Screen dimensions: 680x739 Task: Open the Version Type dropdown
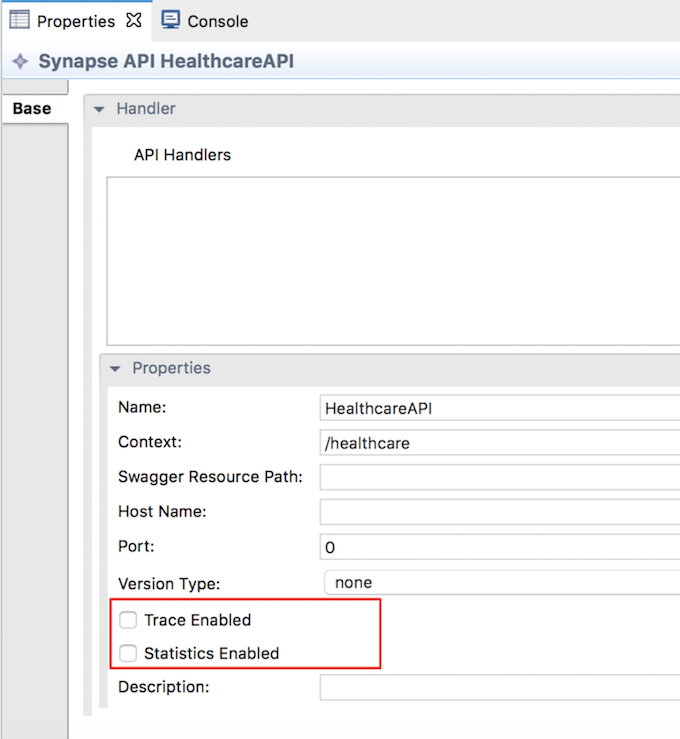pyautogui.click(x=502, y=583)
